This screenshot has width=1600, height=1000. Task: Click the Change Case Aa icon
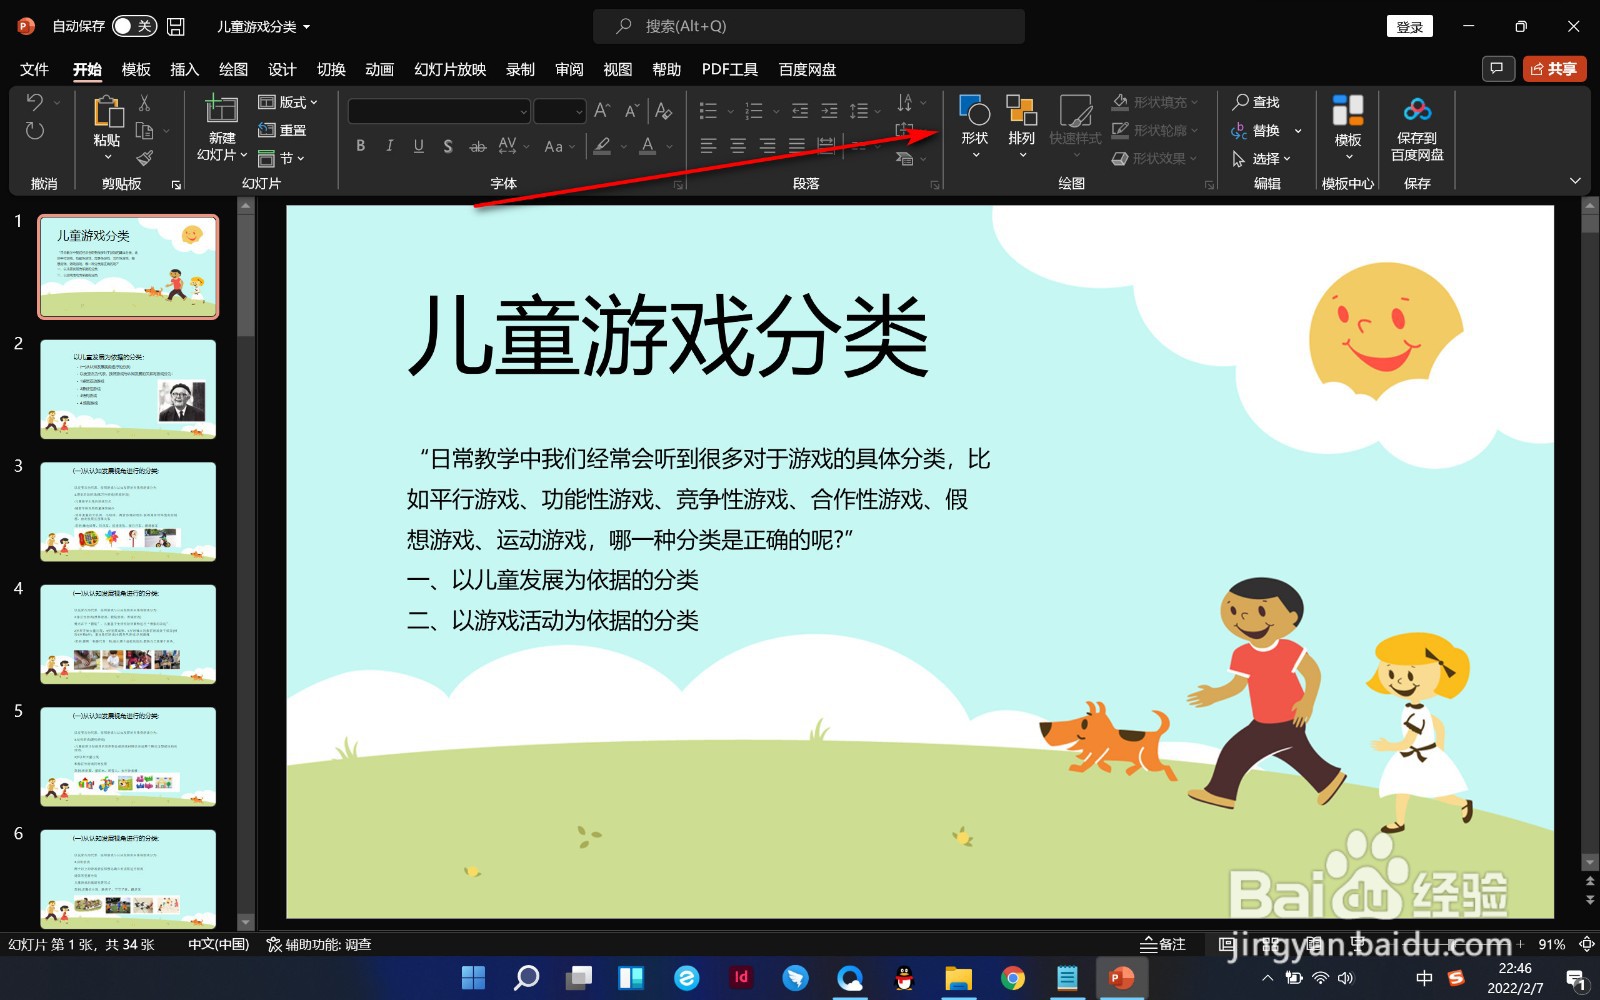click(x=554, y=146)
